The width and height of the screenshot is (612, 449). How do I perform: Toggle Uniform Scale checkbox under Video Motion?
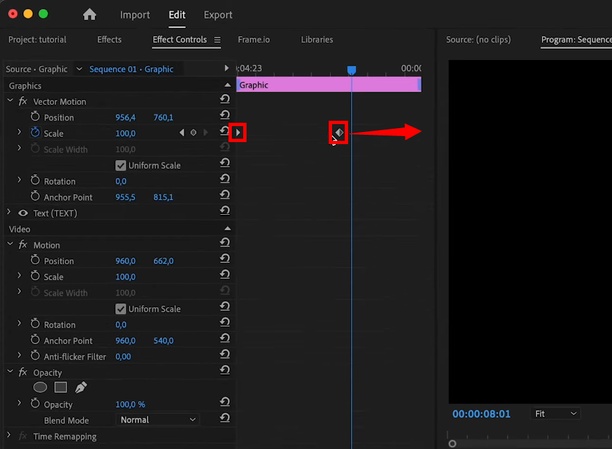coord(121,309)
